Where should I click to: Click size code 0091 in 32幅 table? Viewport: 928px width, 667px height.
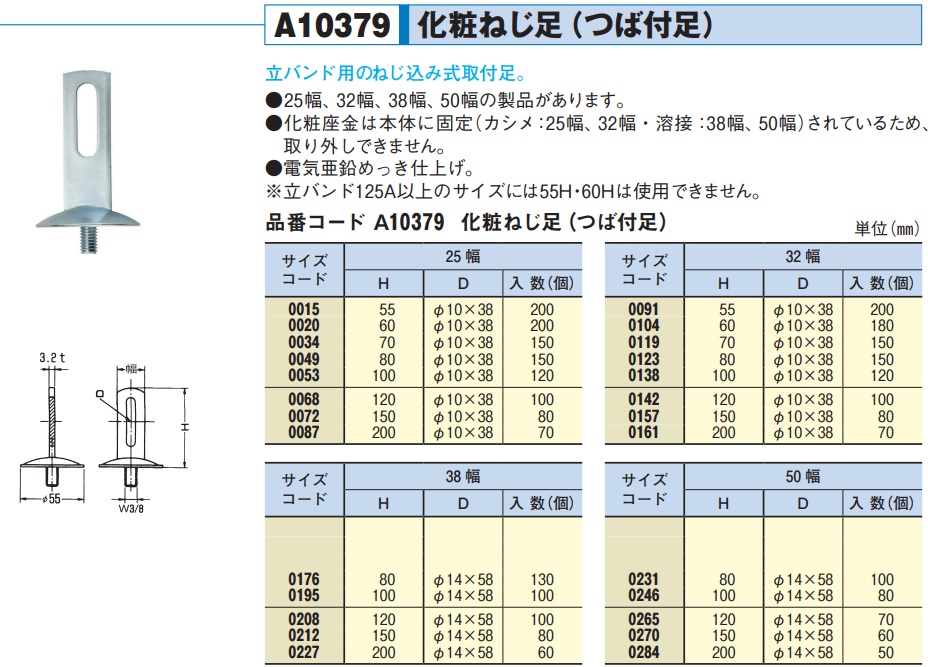(643, 310)
